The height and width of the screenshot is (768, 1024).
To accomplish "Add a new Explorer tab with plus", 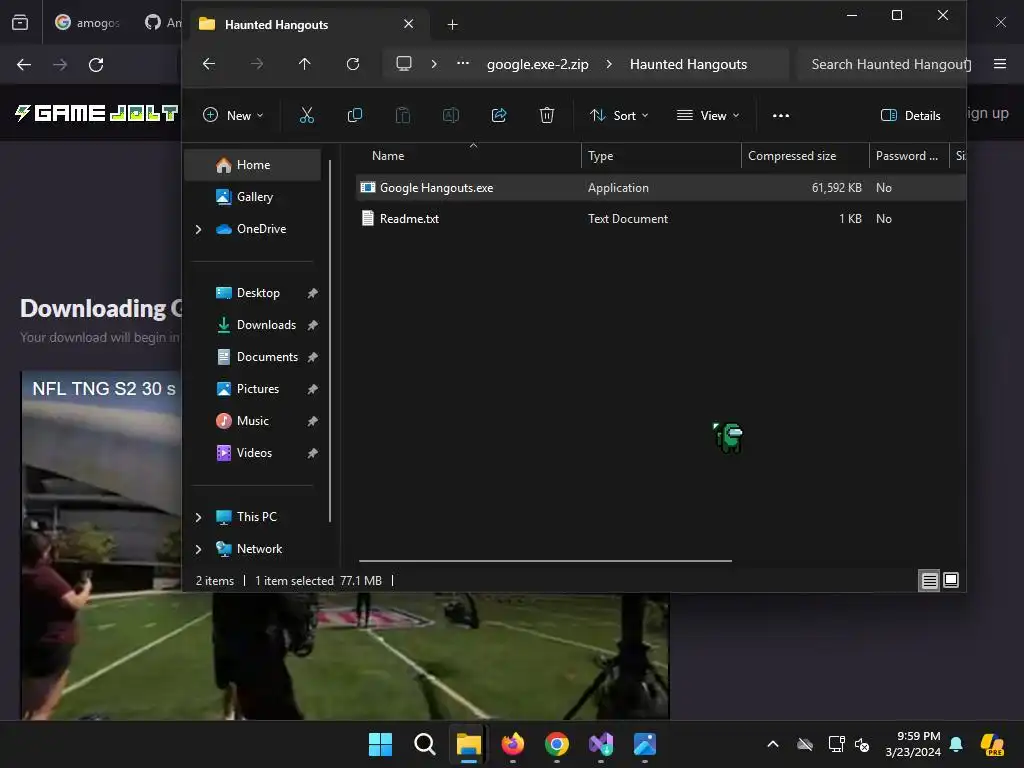I will (453, 25).
